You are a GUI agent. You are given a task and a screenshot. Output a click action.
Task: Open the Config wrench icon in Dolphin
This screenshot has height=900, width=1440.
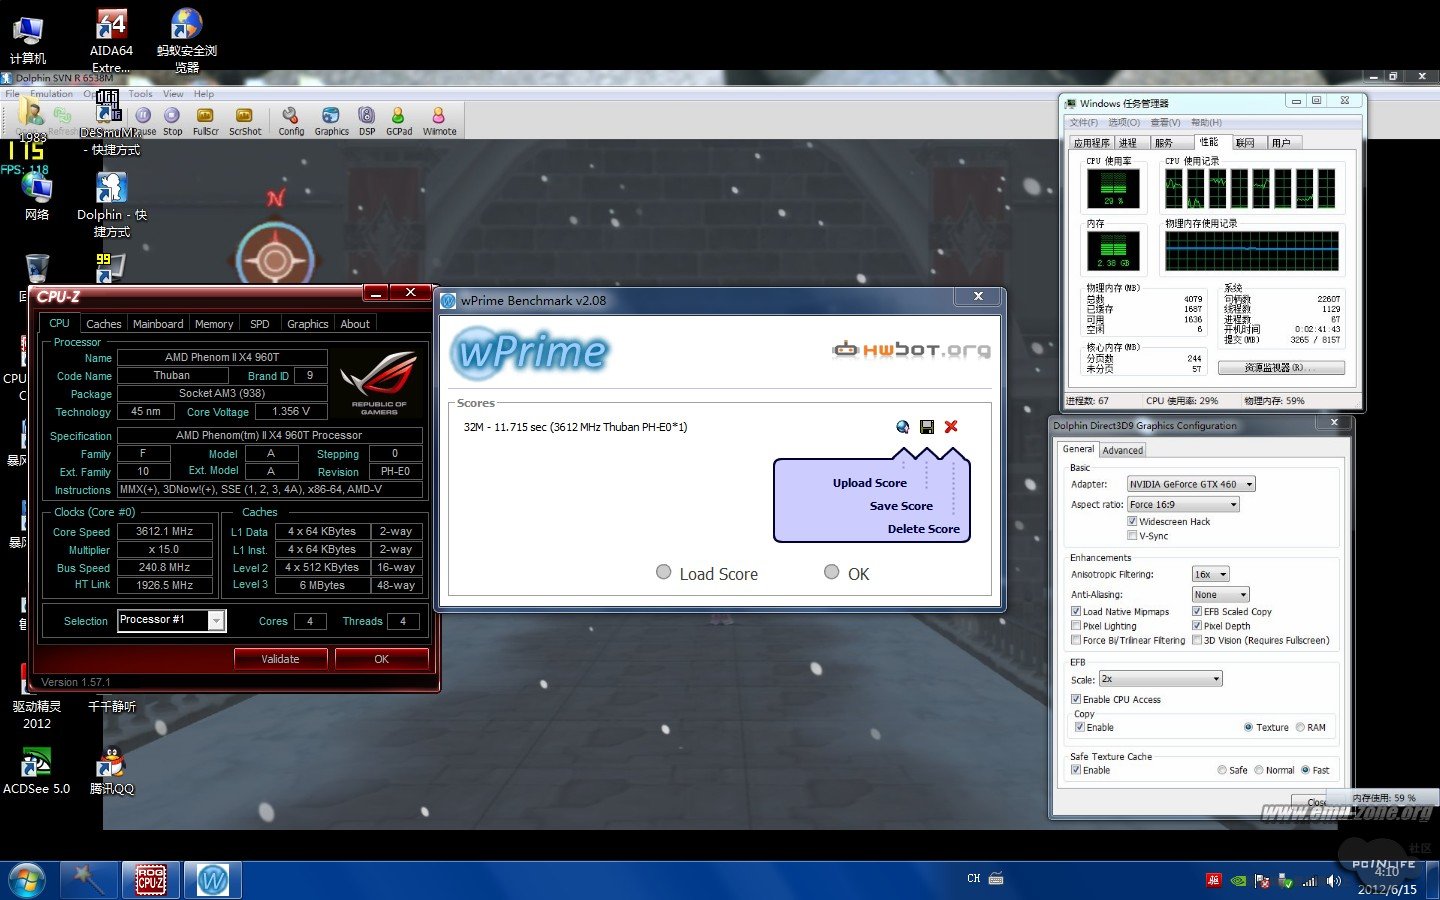291,122
